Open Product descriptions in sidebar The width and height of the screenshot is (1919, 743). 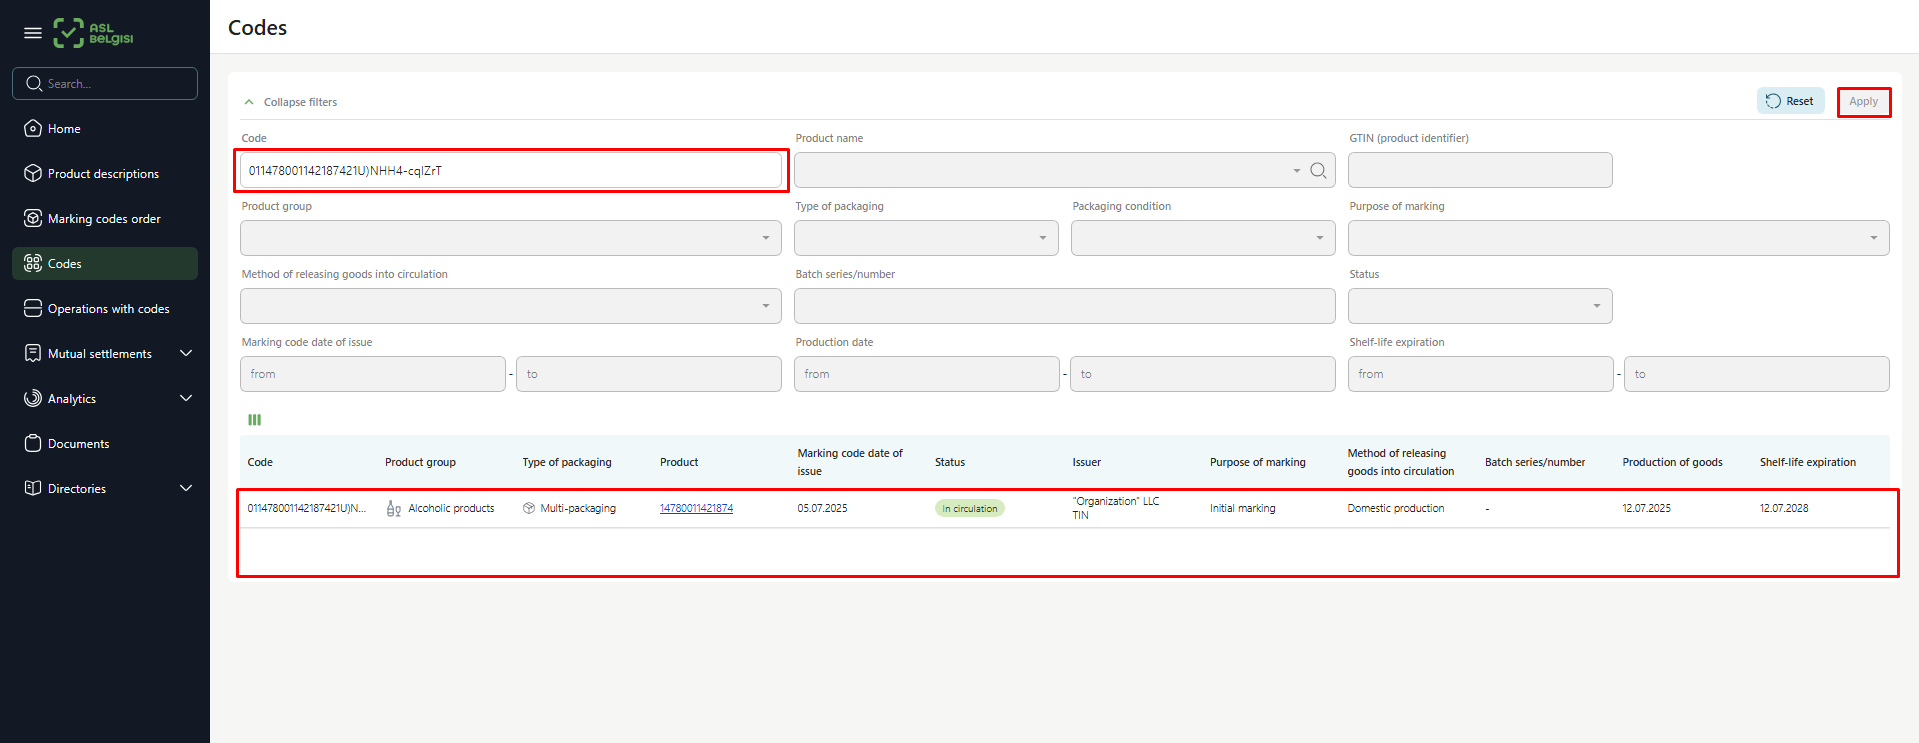pos(103,174)
